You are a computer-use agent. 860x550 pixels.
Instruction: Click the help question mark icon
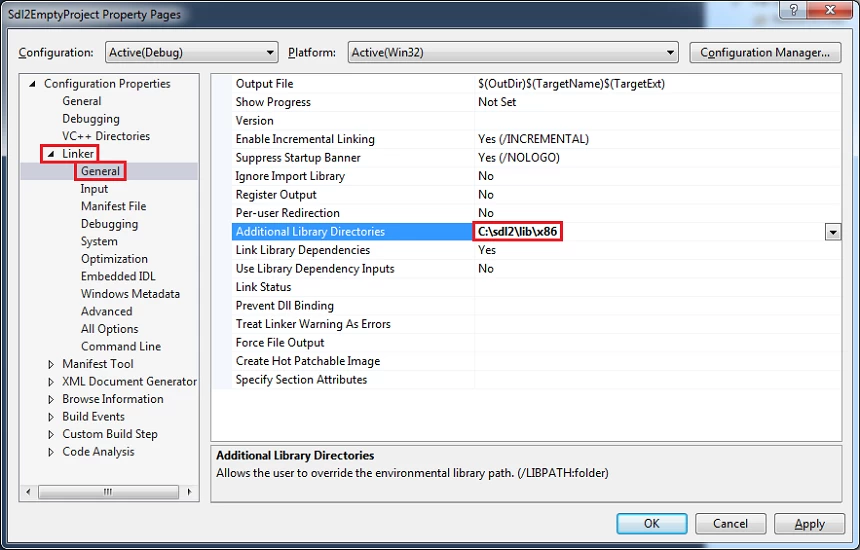pyautogui.click(x=793, y=10)
